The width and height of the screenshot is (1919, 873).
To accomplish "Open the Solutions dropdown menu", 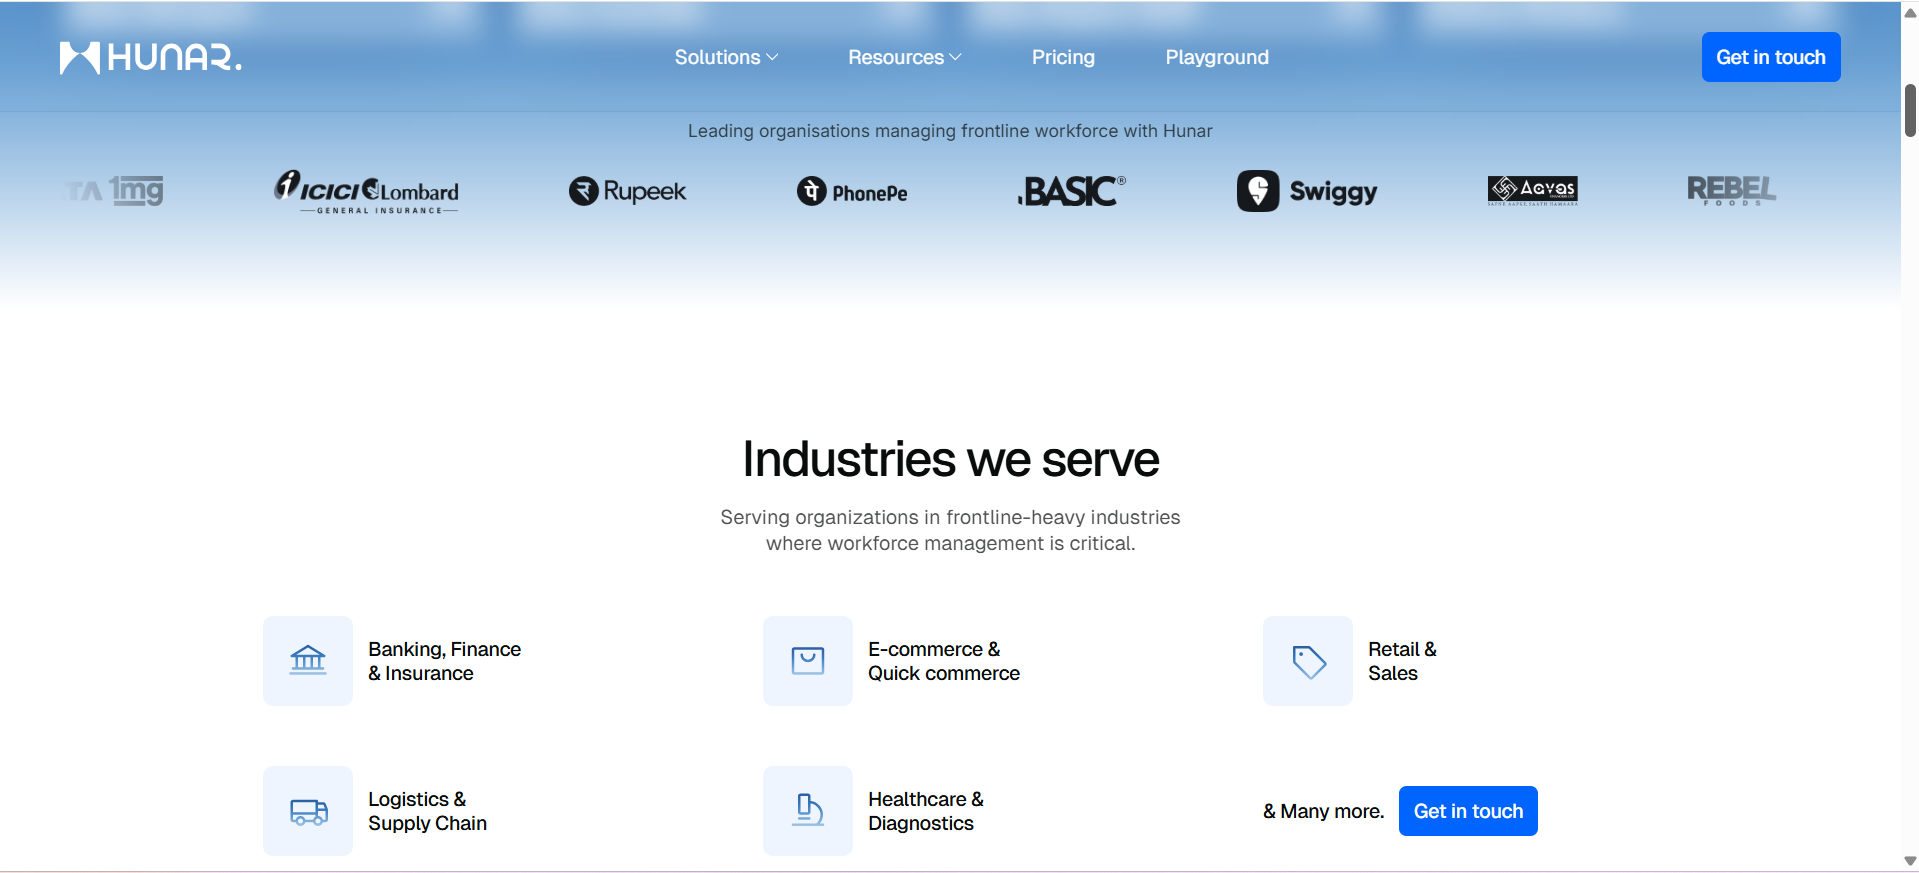I will click(x=726, y=58).
